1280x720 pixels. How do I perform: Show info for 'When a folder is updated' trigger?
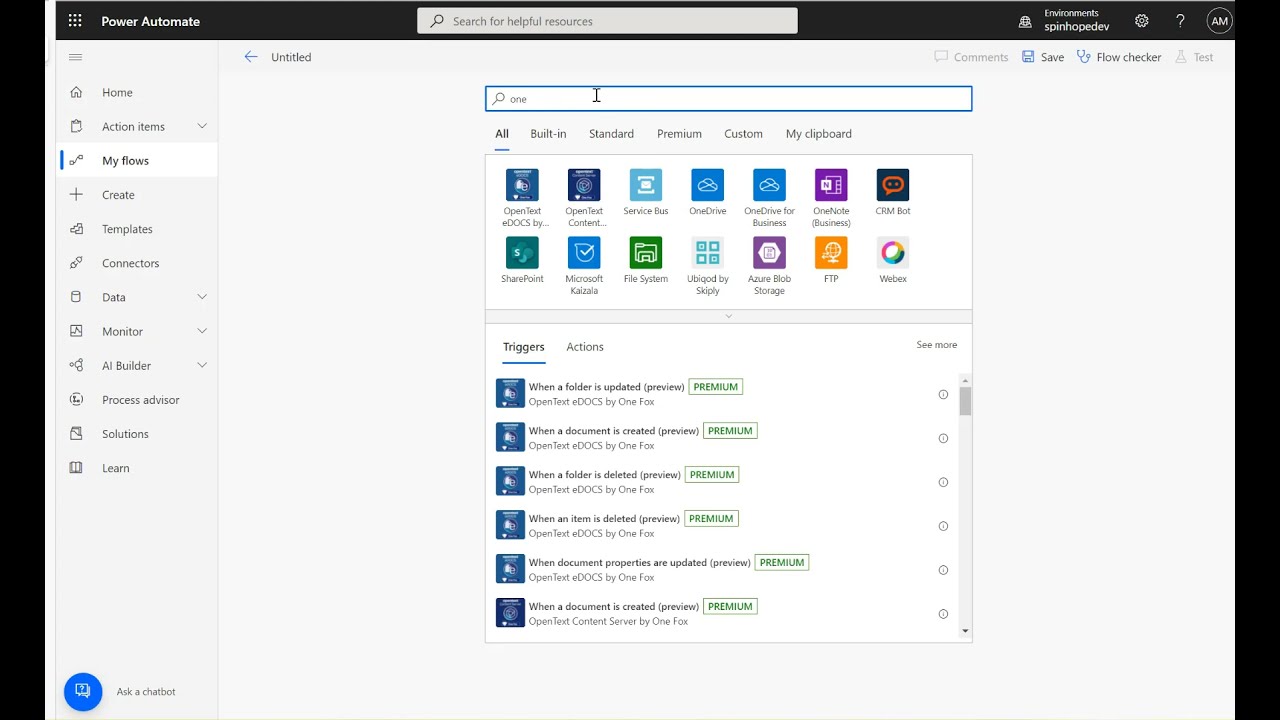coord(943,394)
